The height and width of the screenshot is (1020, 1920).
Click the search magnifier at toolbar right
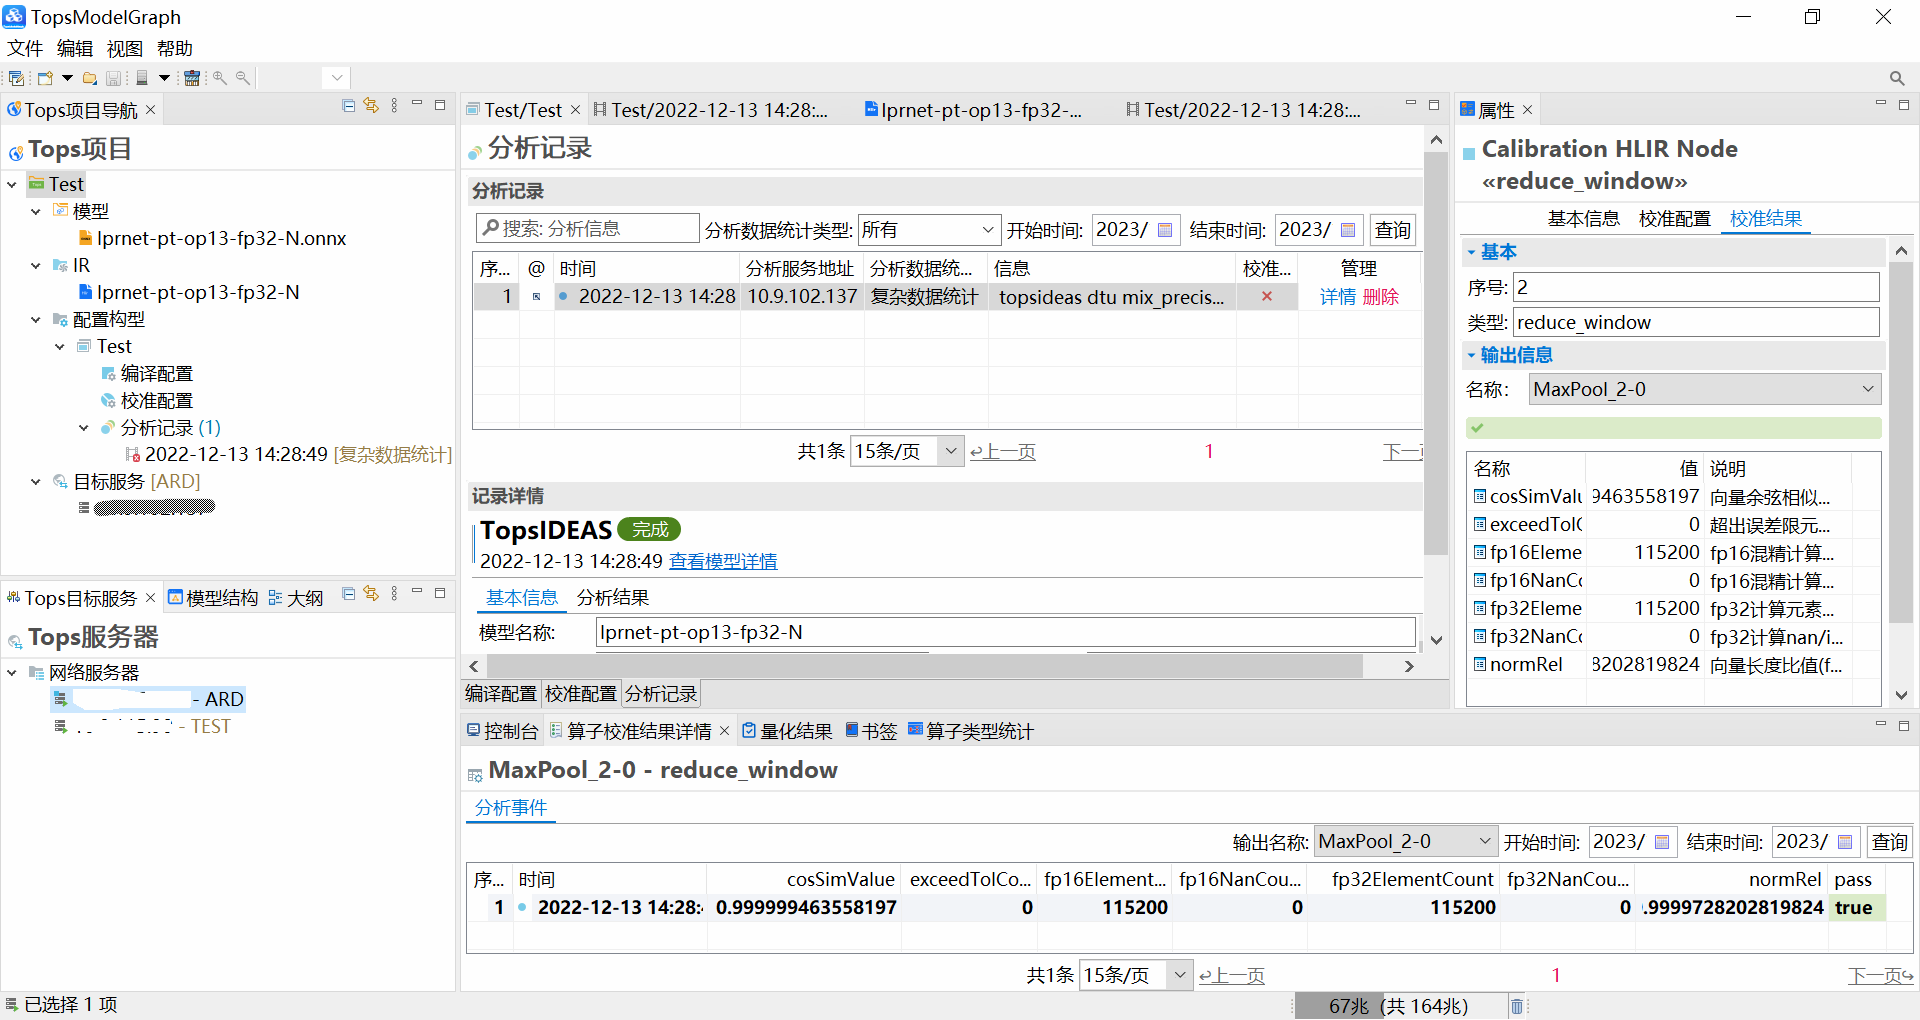coord(1897,78)
